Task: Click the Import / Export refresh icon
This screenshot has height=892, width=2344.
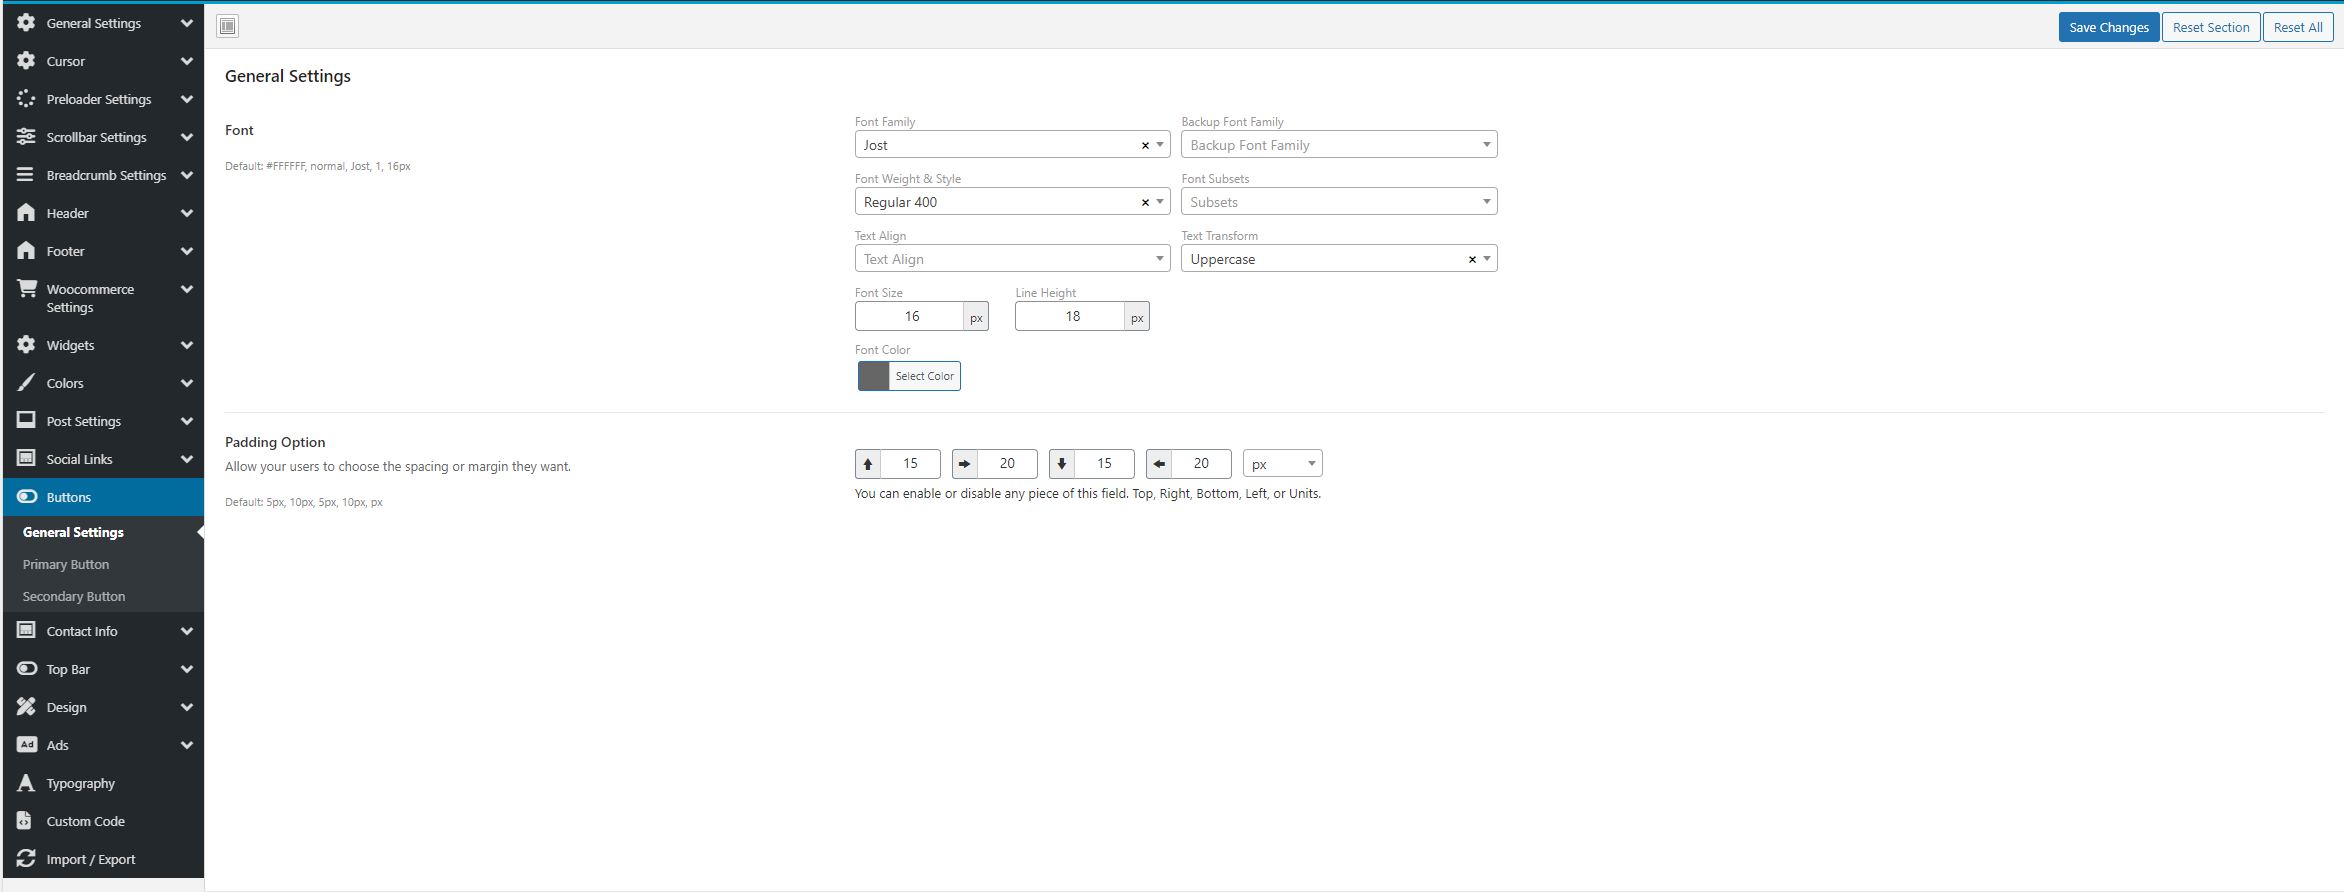Action: [26, 859]
